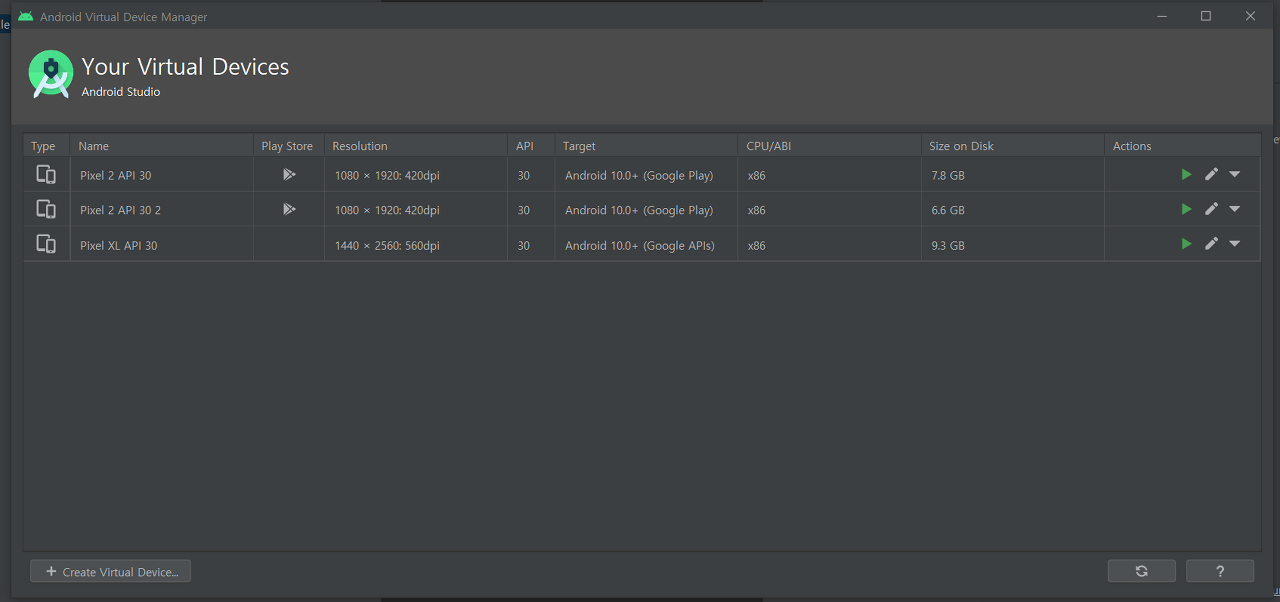Launch the Pixel 2 API 30 emulator
1280x602 pixels.
pos(1186,175)
